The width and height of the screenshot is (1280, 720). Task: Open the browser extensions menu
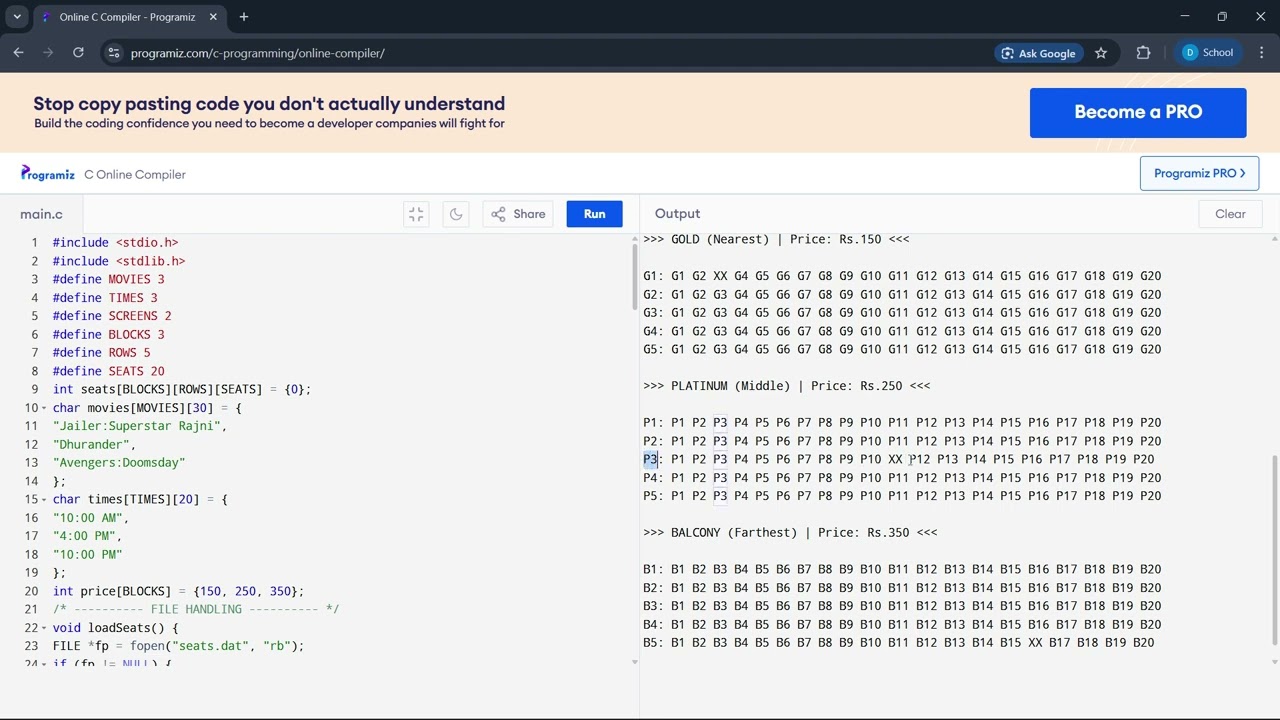click(1143, 53)
